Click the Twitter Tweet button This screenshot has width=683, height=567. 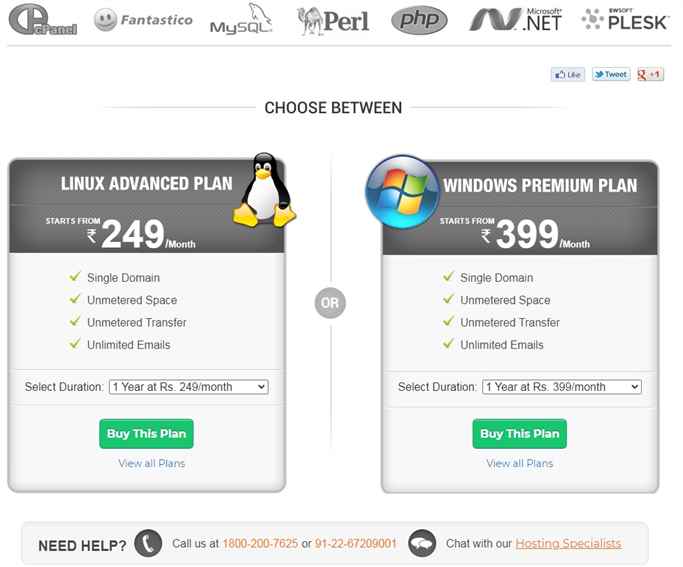coord(611,74)
